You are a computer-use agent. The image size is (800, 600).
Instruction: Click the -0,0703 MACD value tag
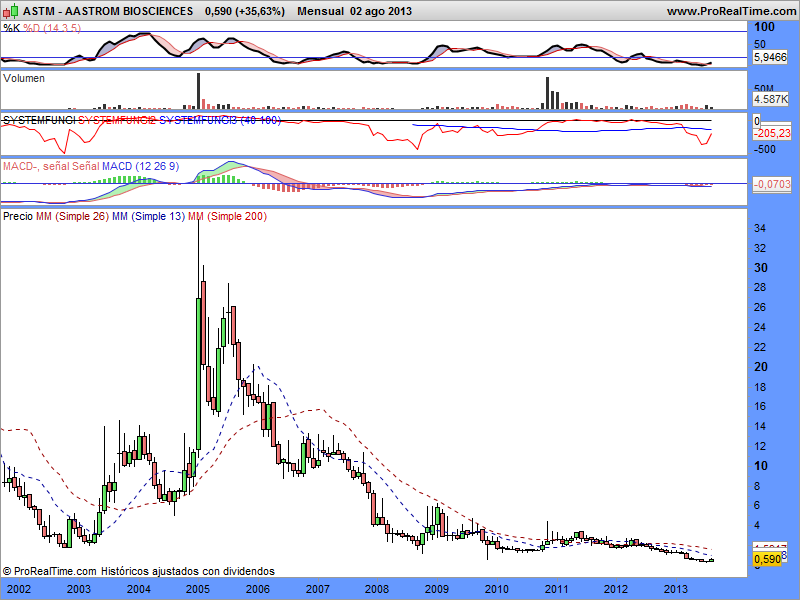[772, 184]
